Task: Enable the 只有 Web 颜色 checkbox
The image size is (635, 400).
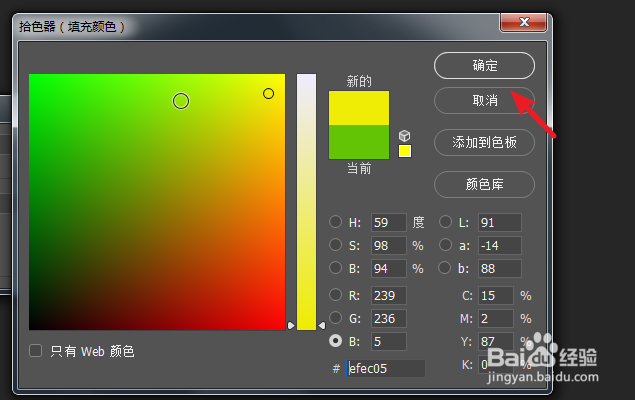Action: click(36, 351)
